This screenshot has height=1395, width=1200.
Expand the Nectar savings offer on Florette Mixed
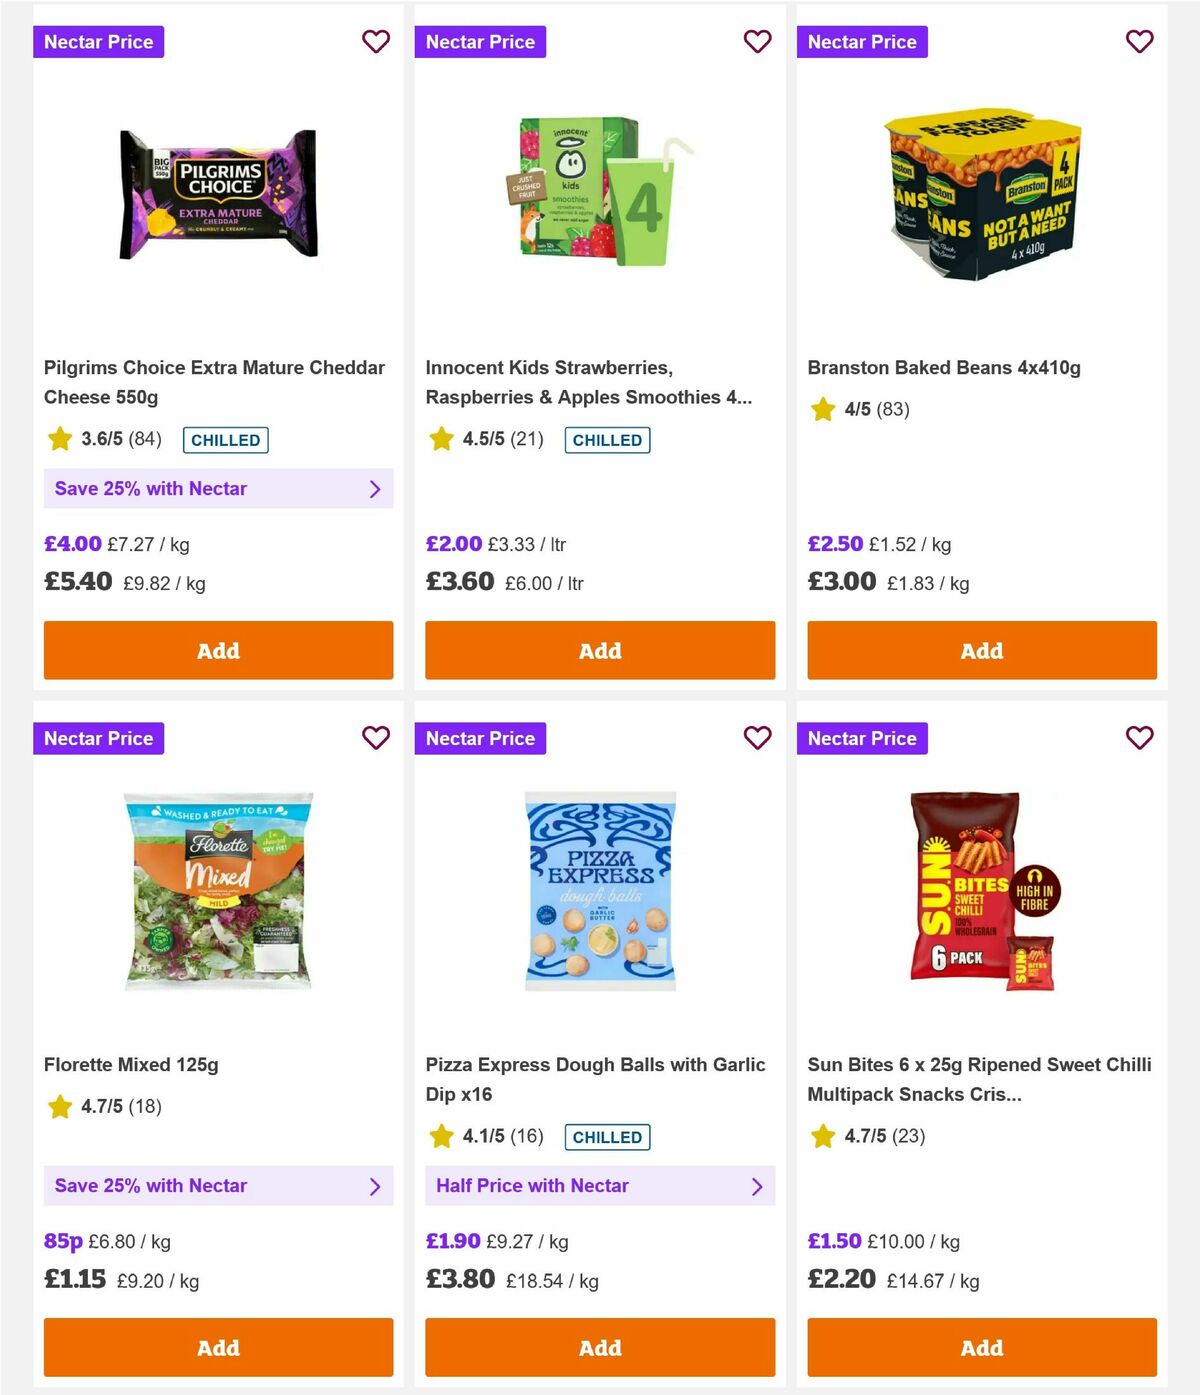pyautogui.click(x=217, y=1186)
